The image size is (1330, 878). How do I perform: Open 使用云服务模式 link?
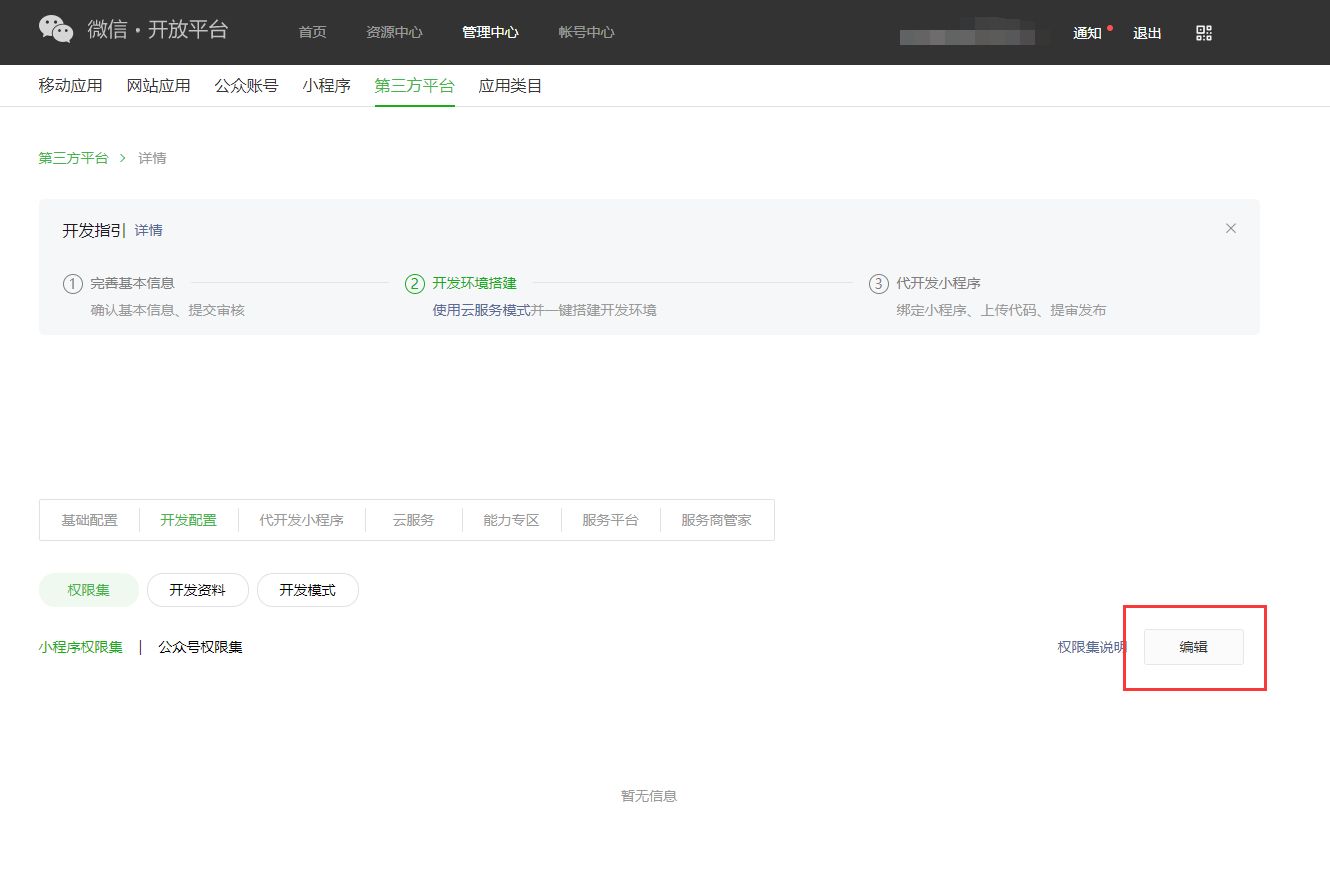[481, 310]
